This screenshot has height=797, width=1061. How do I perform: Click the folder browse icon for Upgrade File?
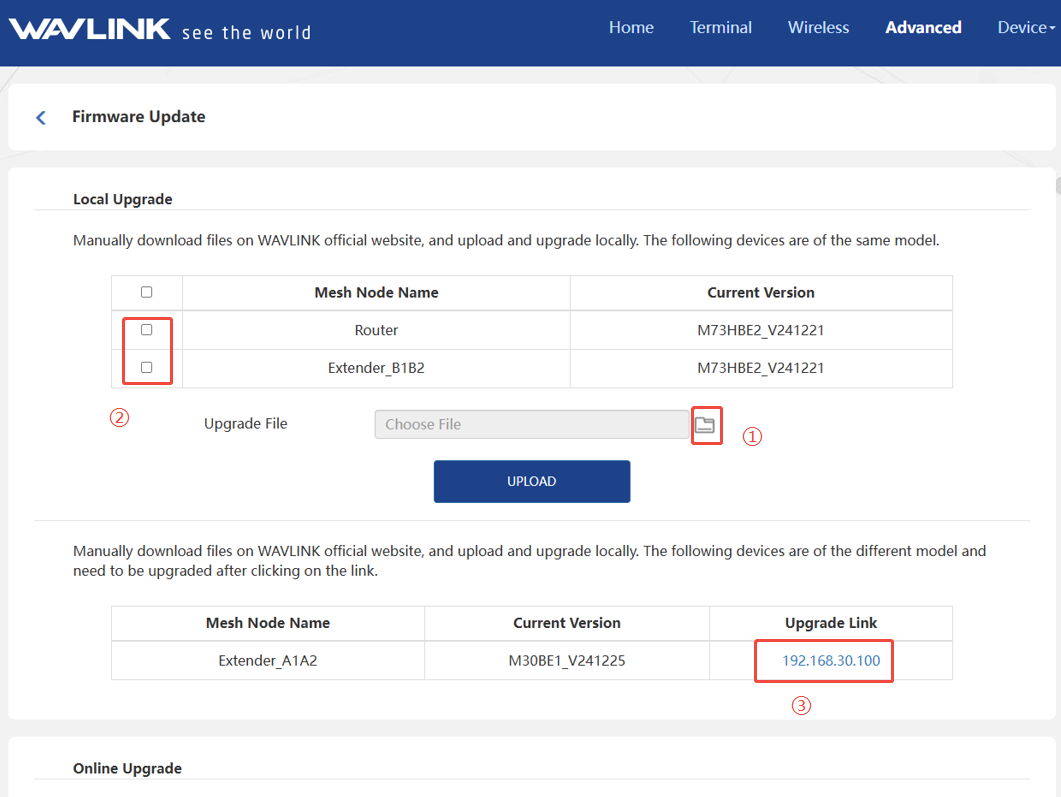click(x=706, y=425)
